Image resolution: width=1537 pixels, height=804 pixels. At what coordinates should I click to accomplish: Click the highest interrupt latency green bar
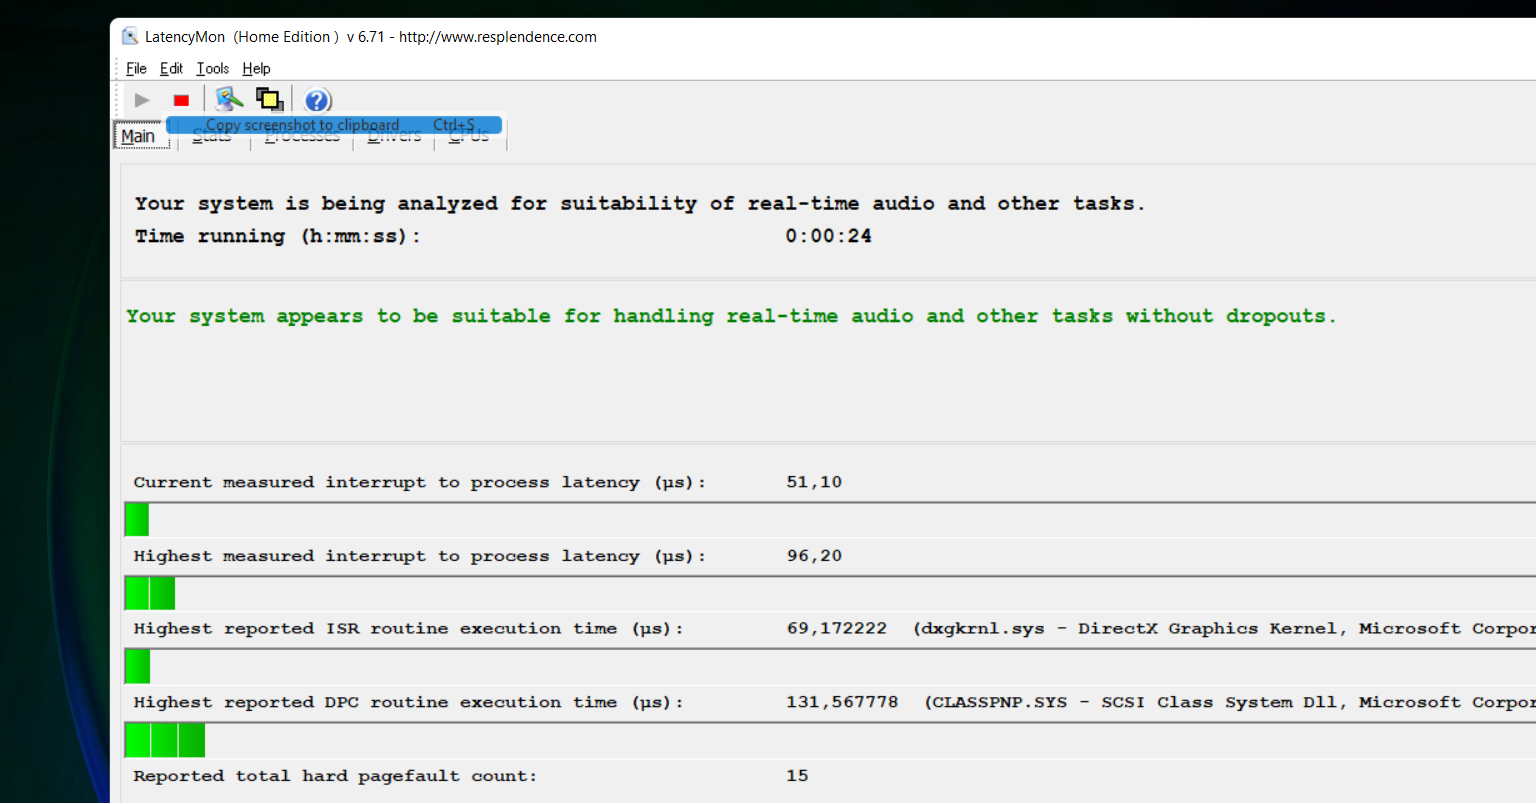(150, 593)
